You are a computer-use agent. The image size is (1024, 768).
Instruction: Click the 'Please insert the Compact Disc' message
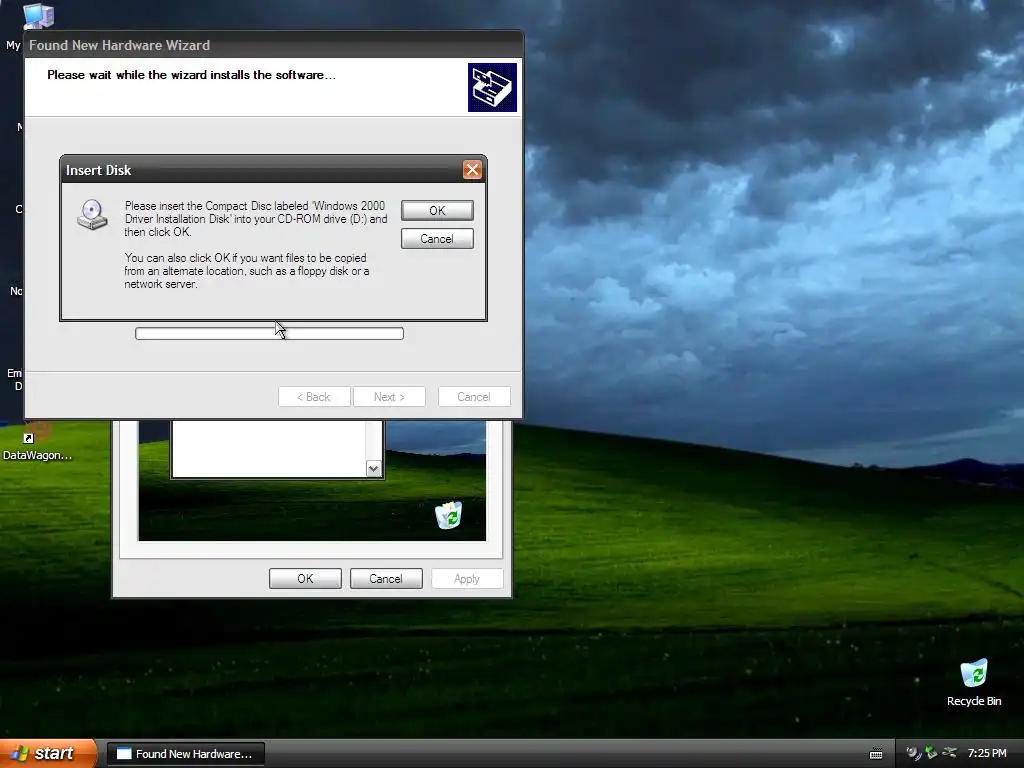tap(256, 219)
